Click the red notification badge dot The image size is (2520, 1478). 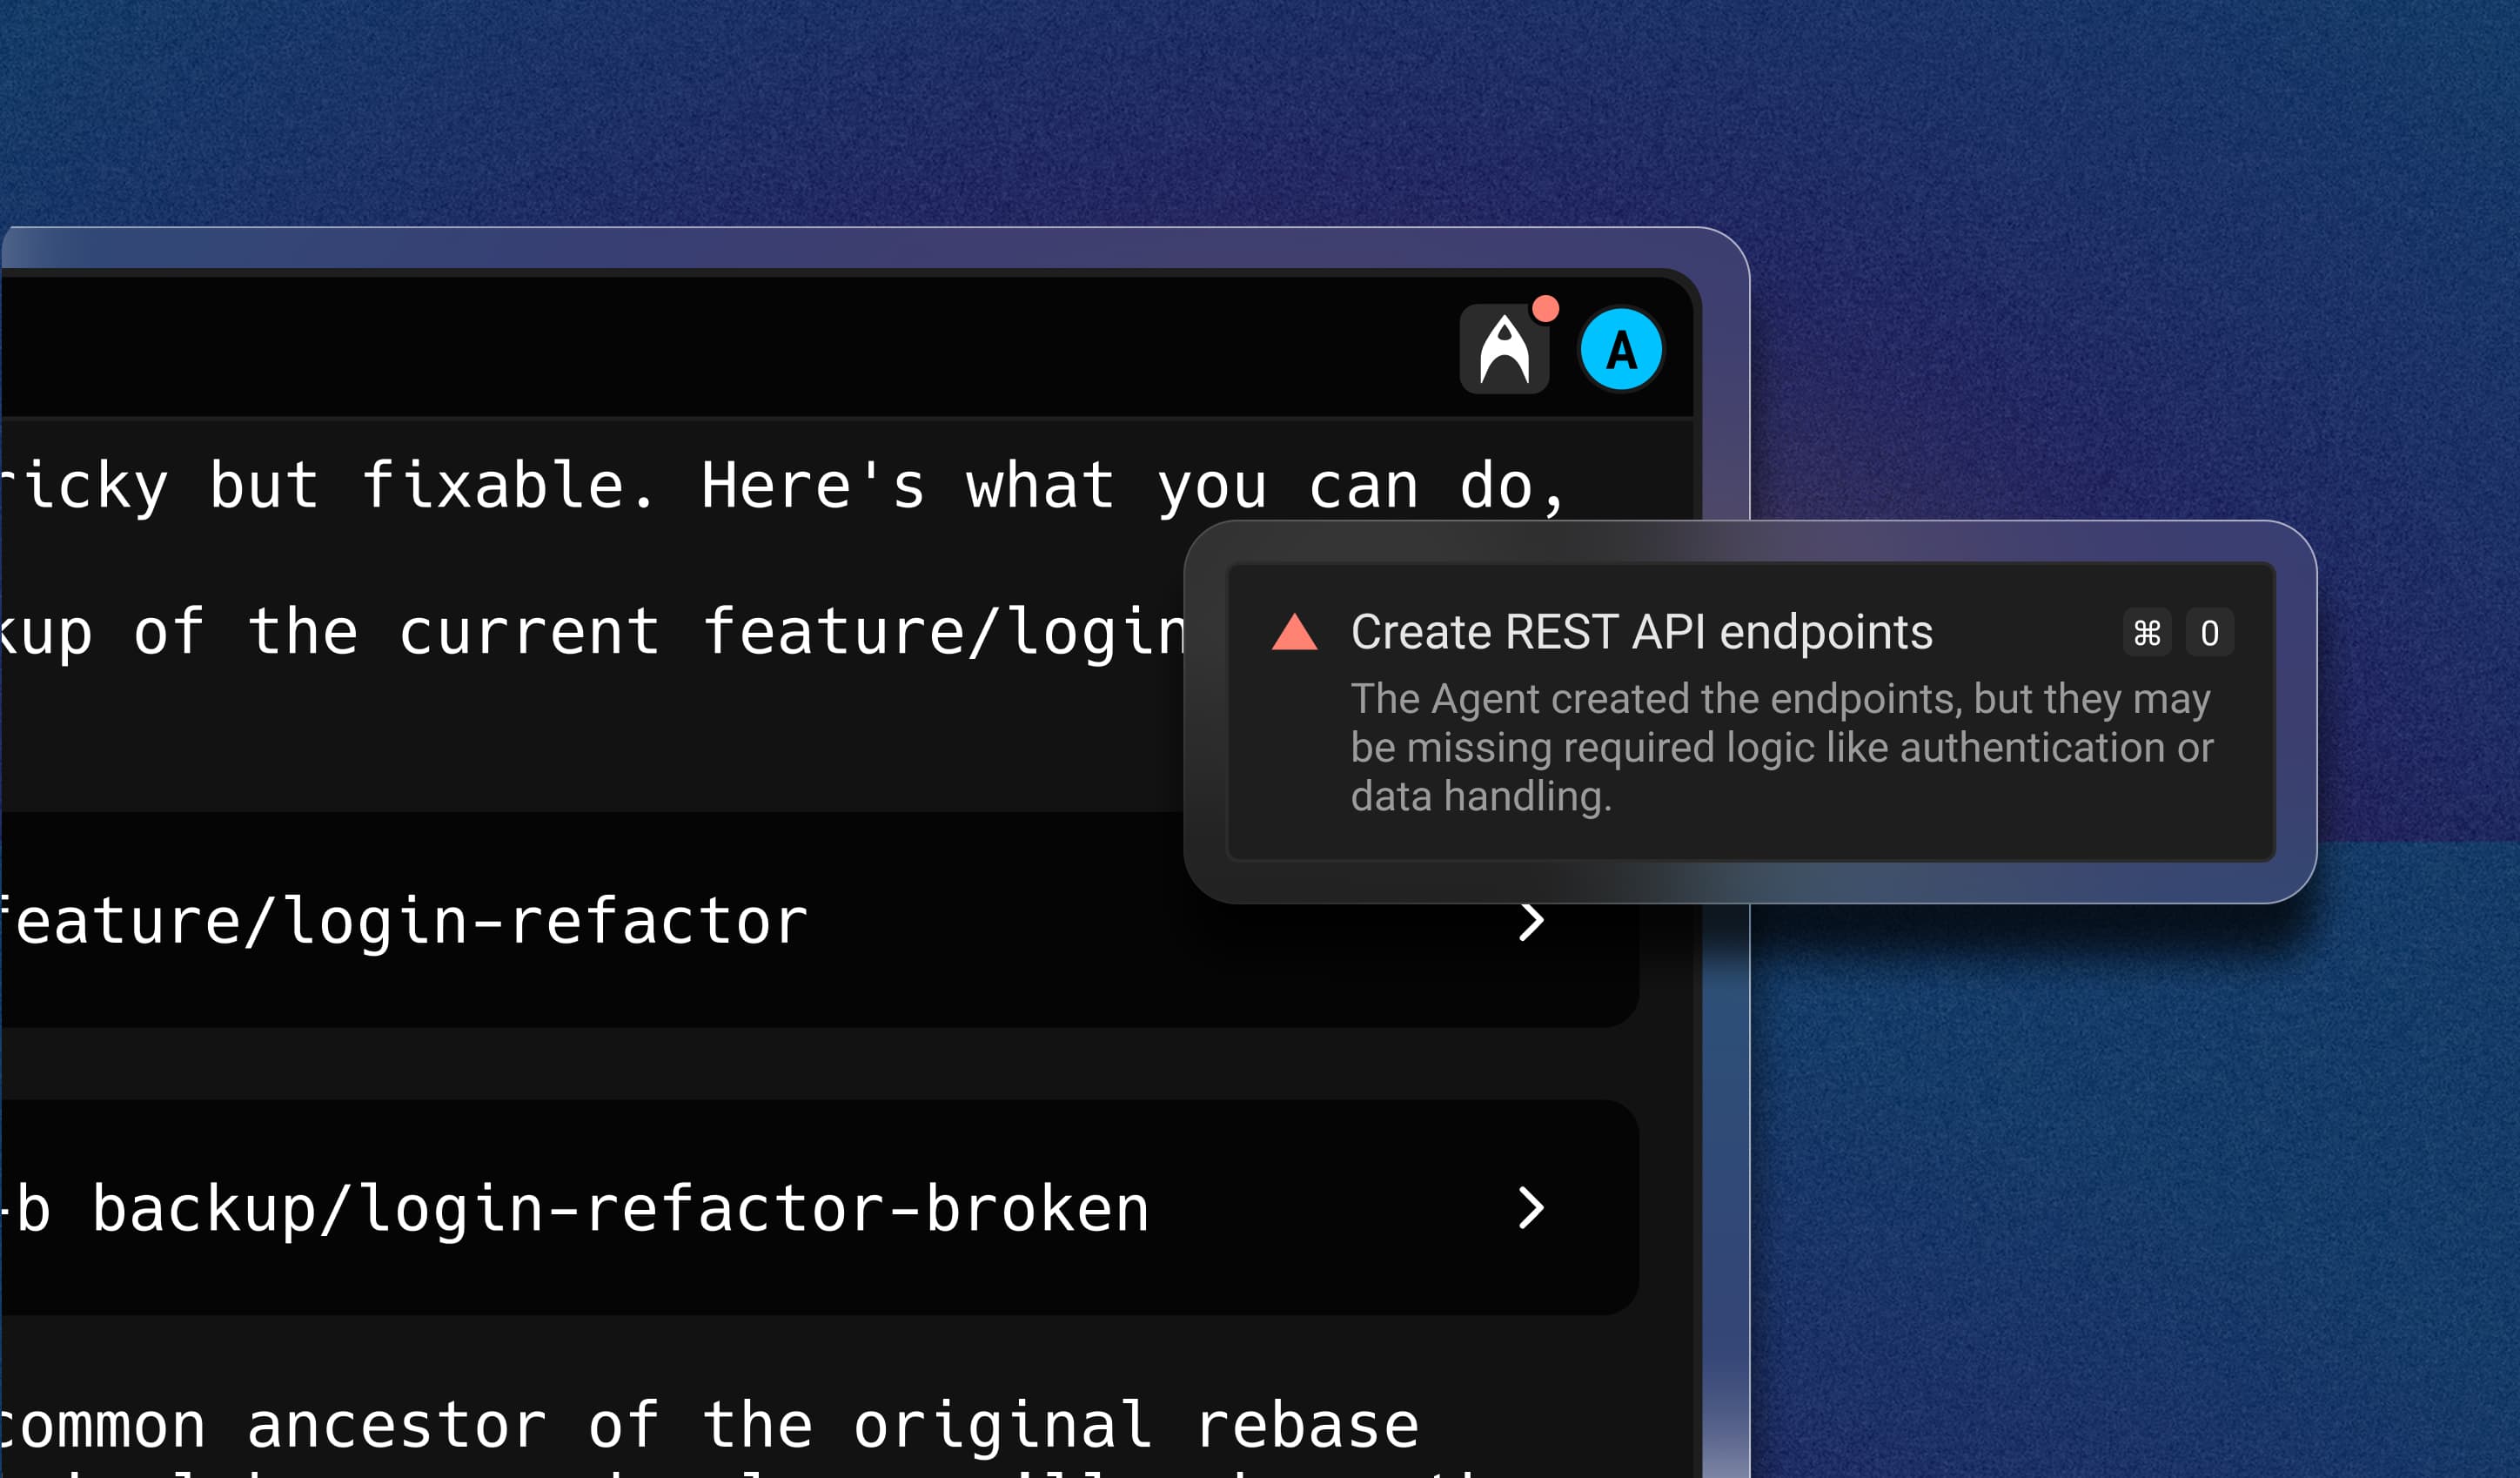pyautogui.click(x=1545, y=309)
